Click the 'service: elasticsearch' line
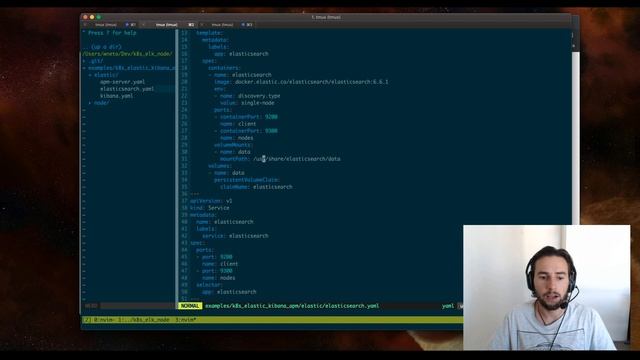 tap(235, 236)
